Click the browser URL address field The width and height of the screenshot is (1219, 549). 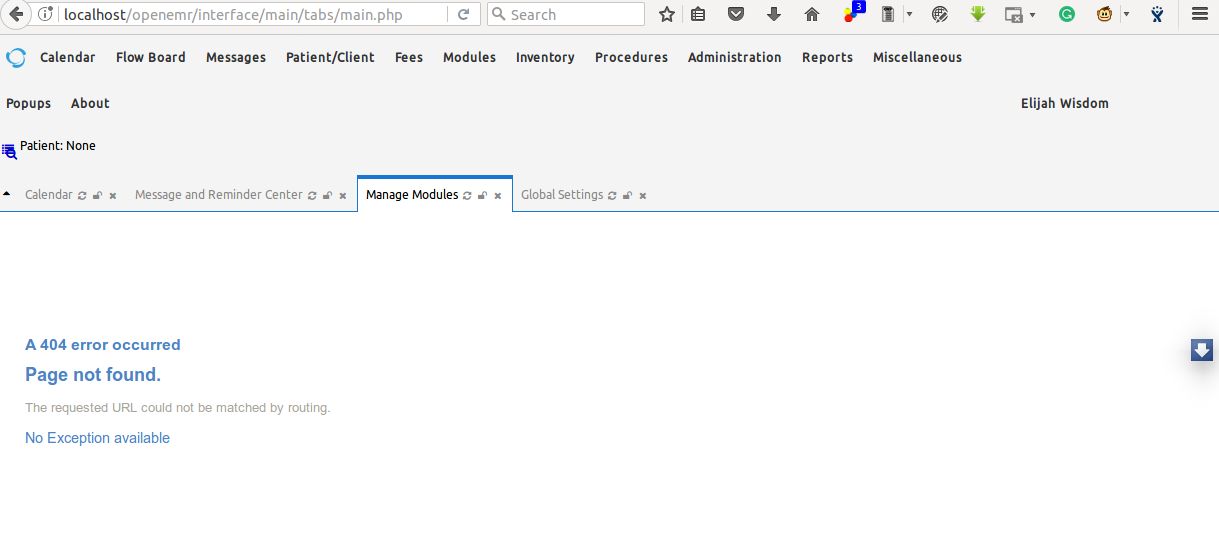tap(253, 15)
